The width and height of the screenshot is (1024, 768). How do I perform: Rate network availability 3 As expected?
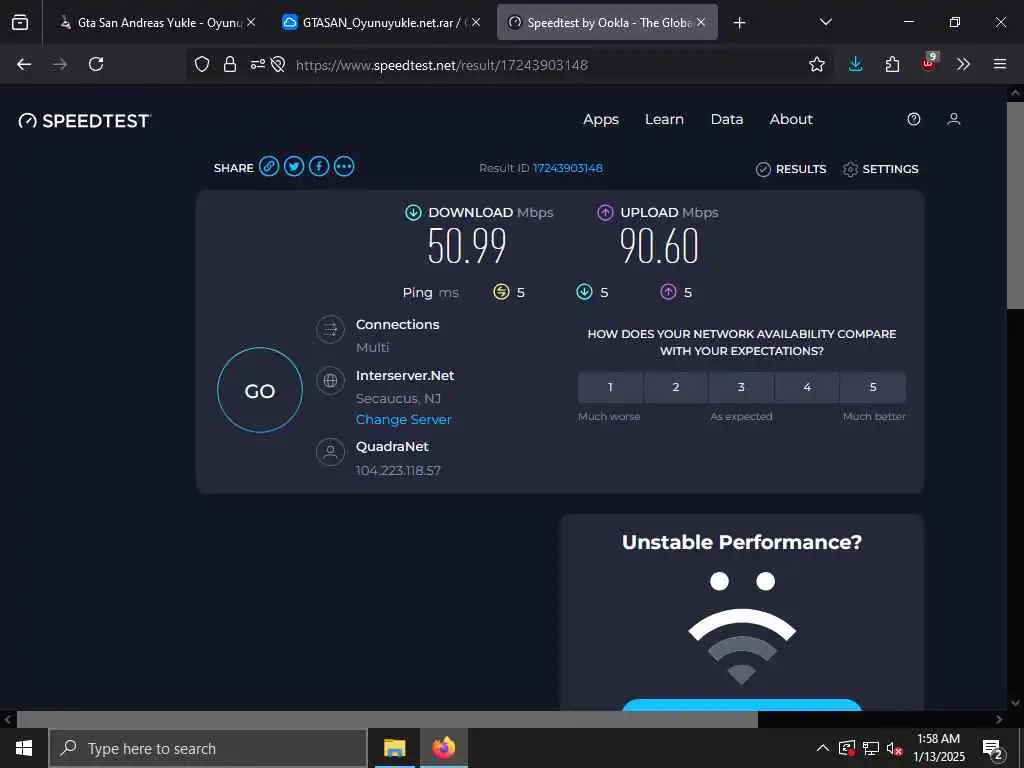click(741, 387)
